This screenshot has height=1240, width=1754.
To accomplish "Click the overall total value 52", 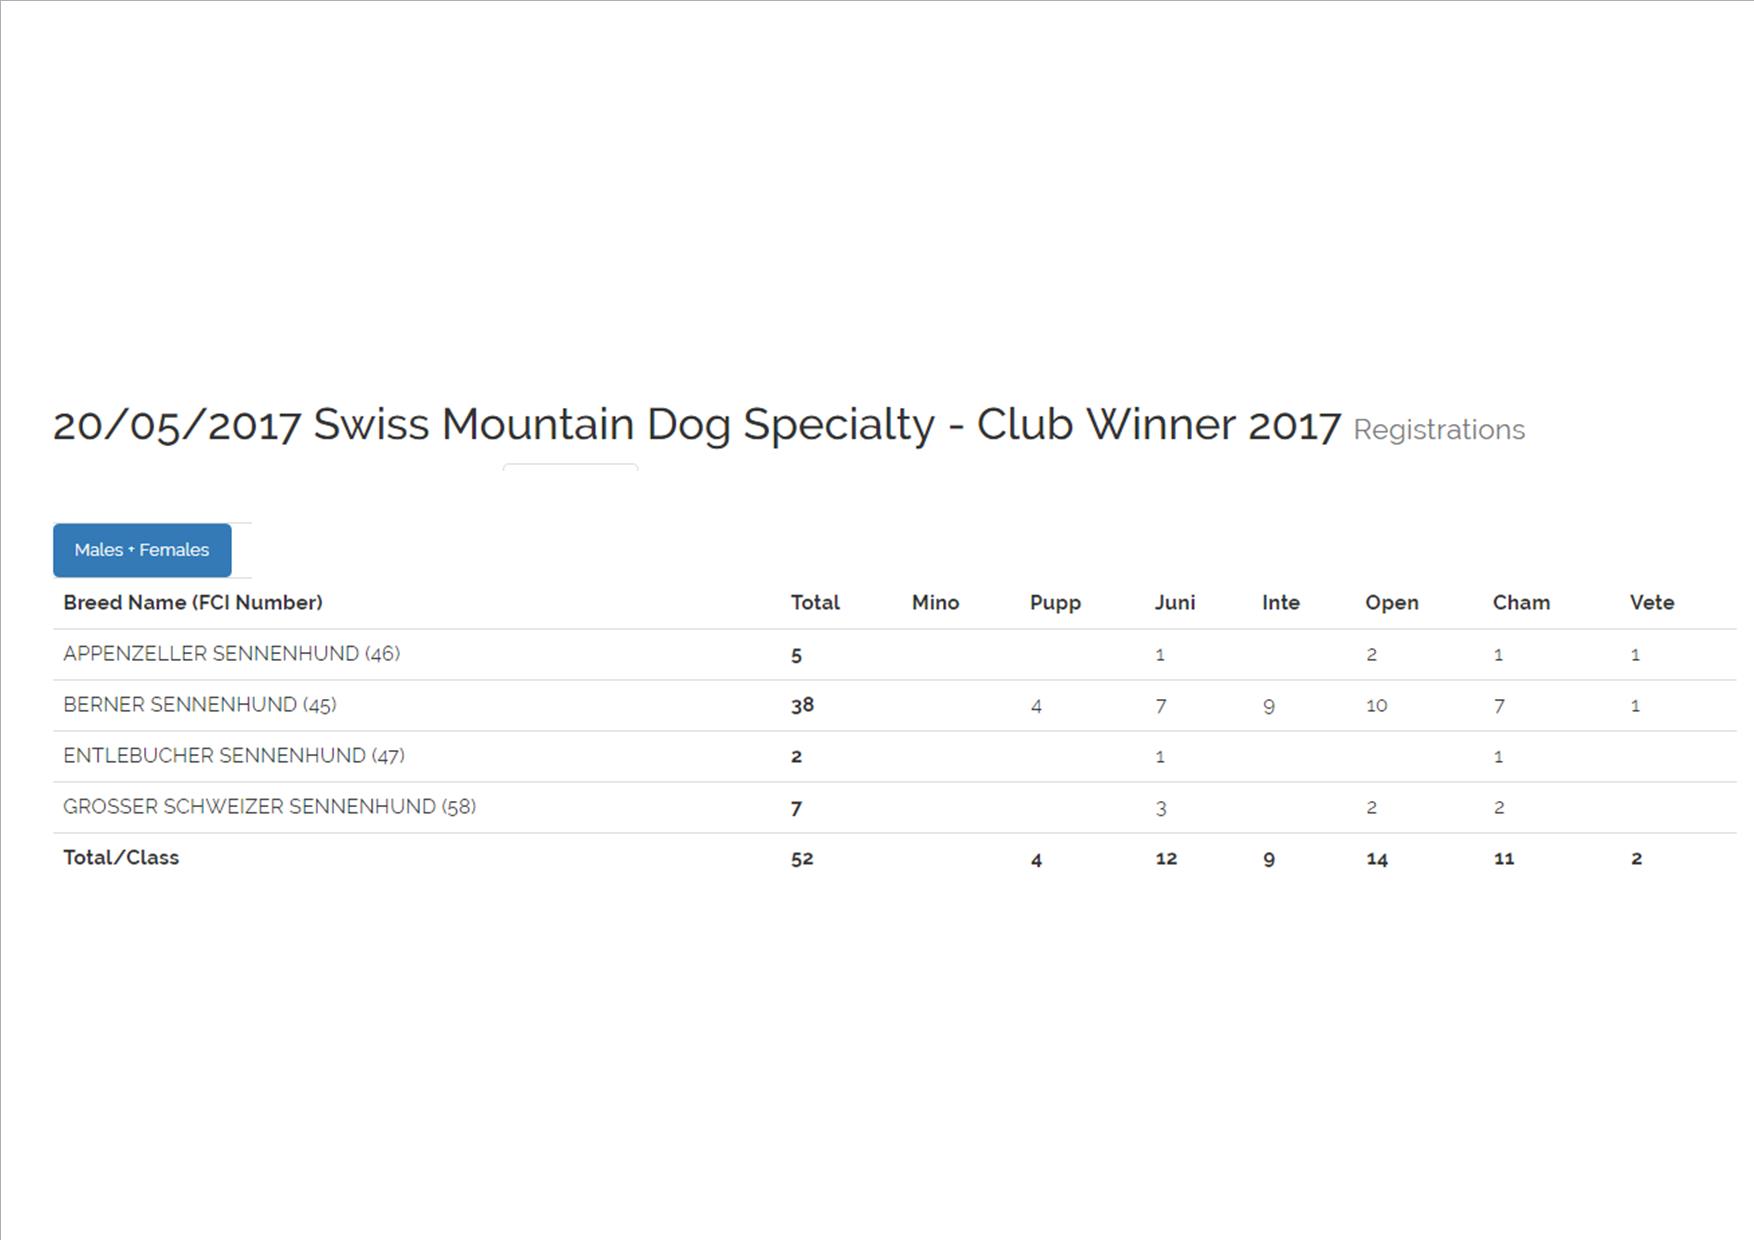I will tap(802, 859).
